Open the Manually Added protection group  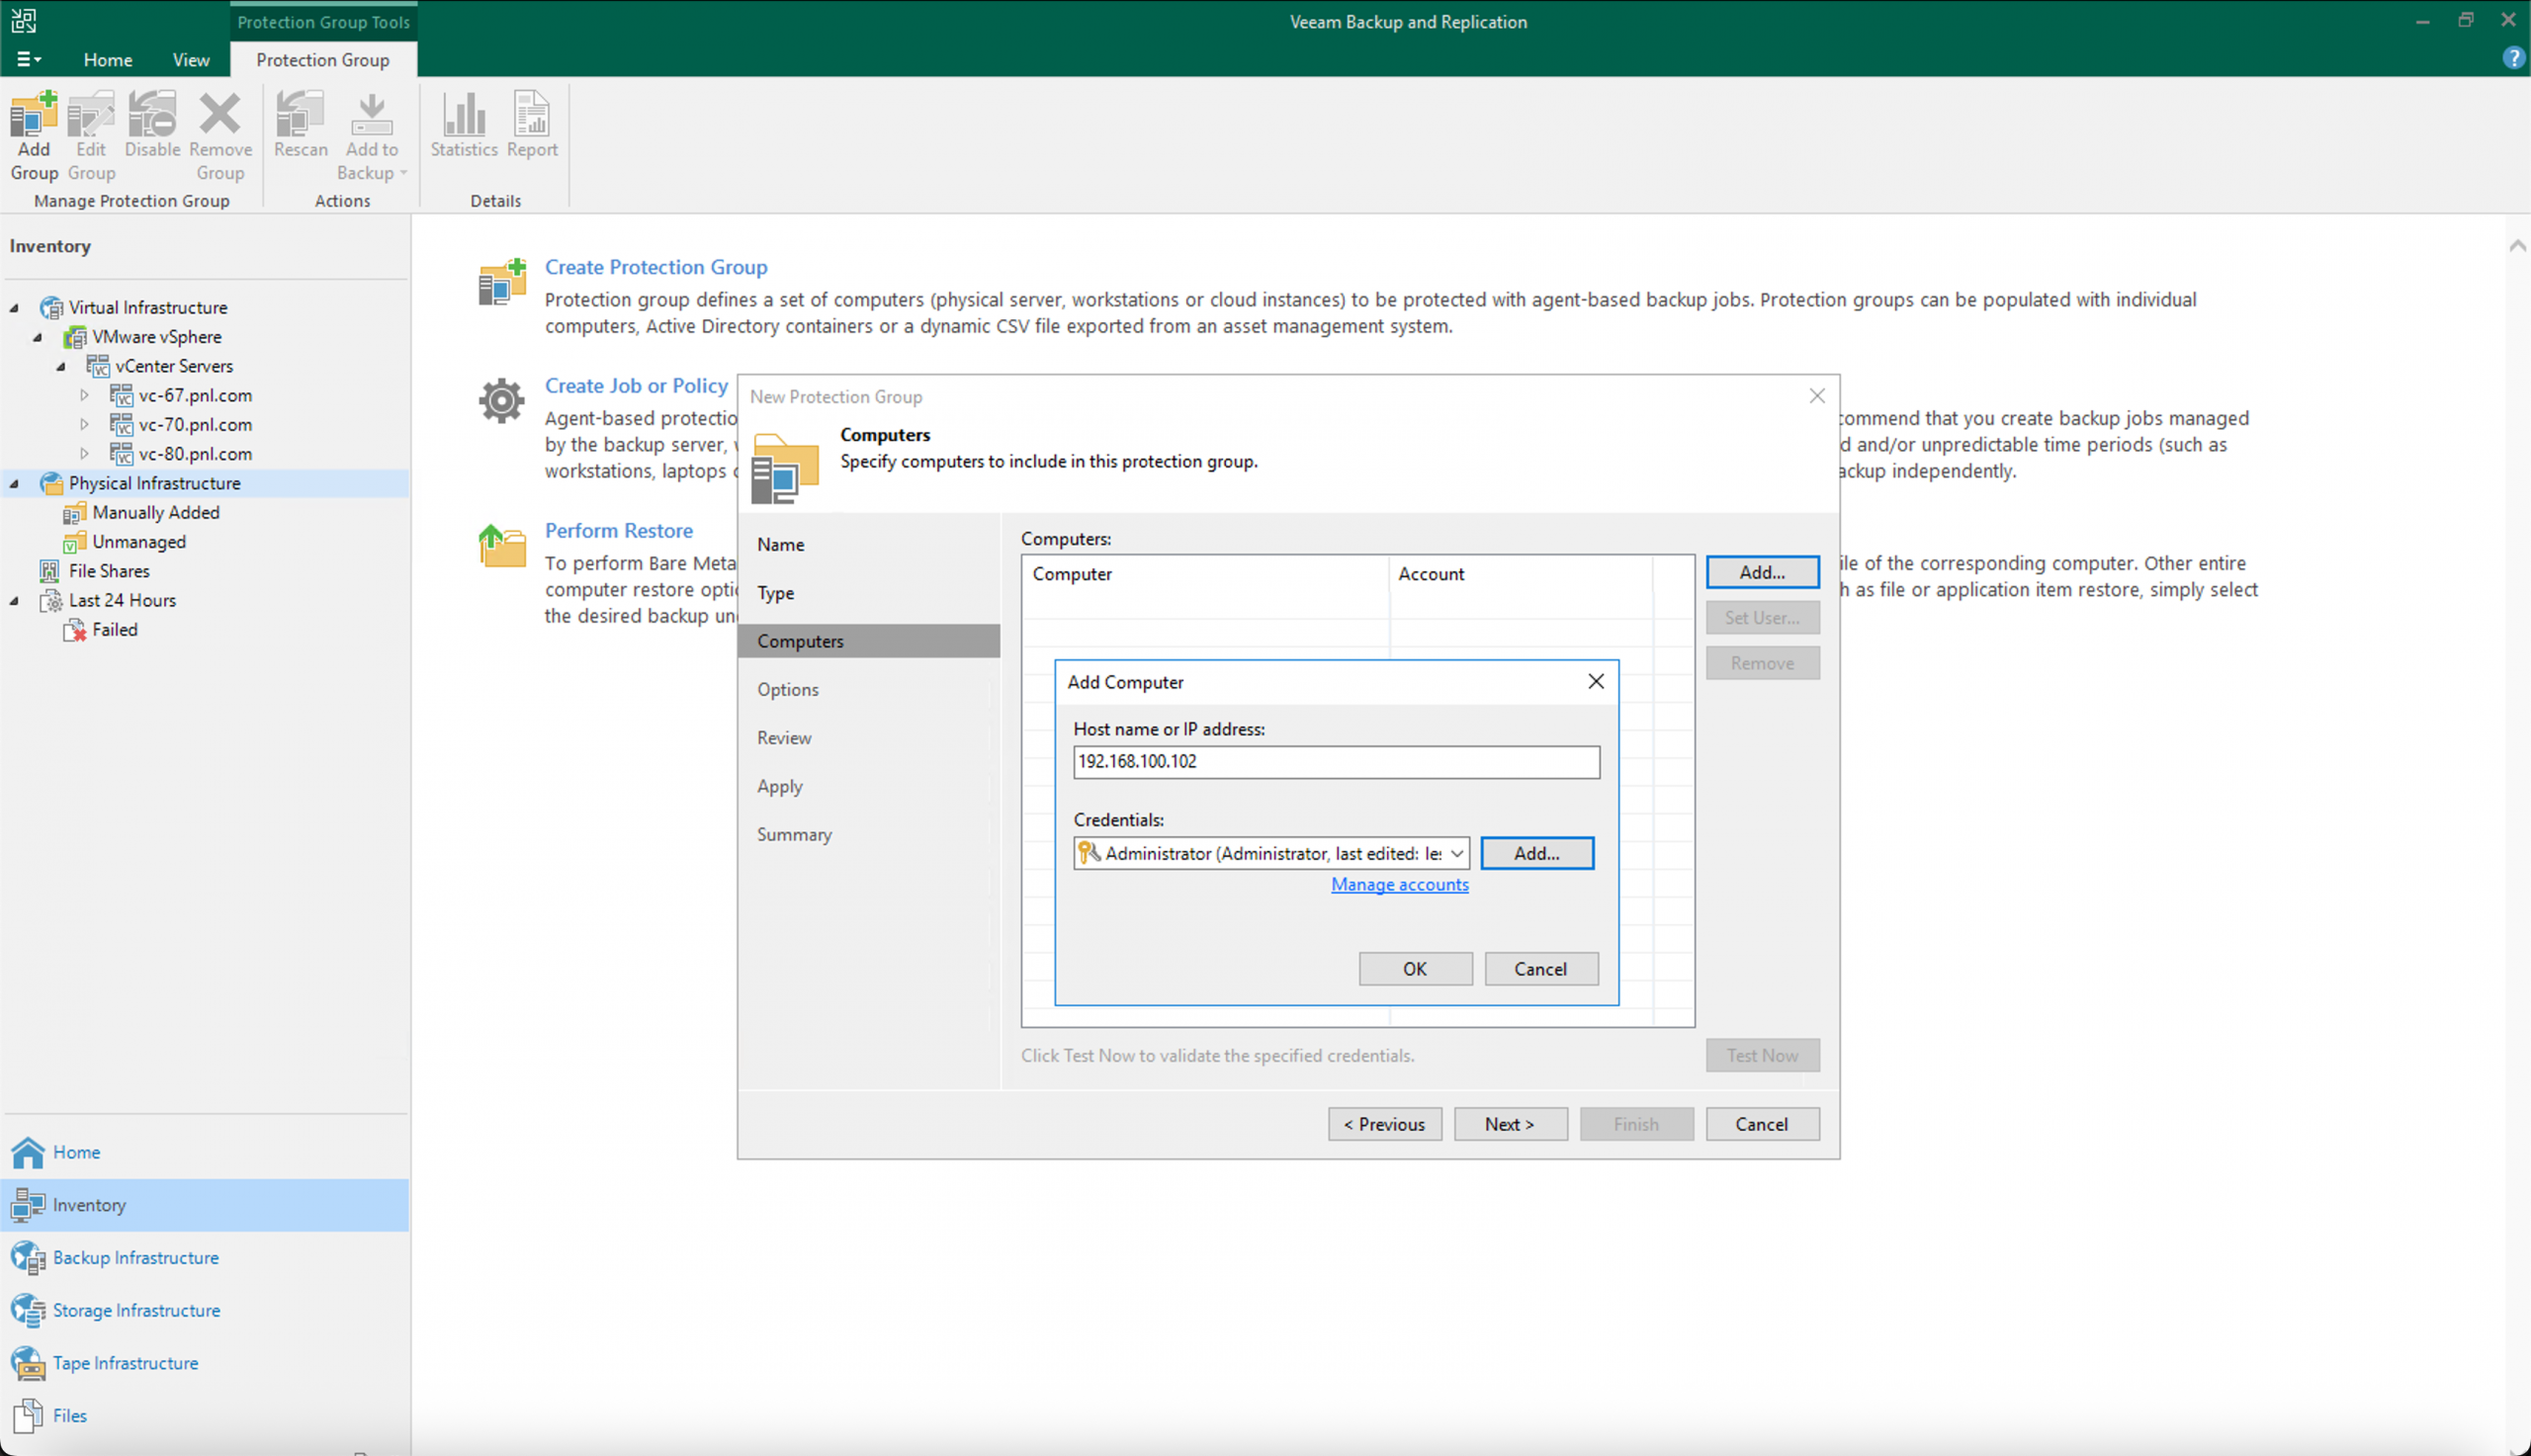coord(156,512)
